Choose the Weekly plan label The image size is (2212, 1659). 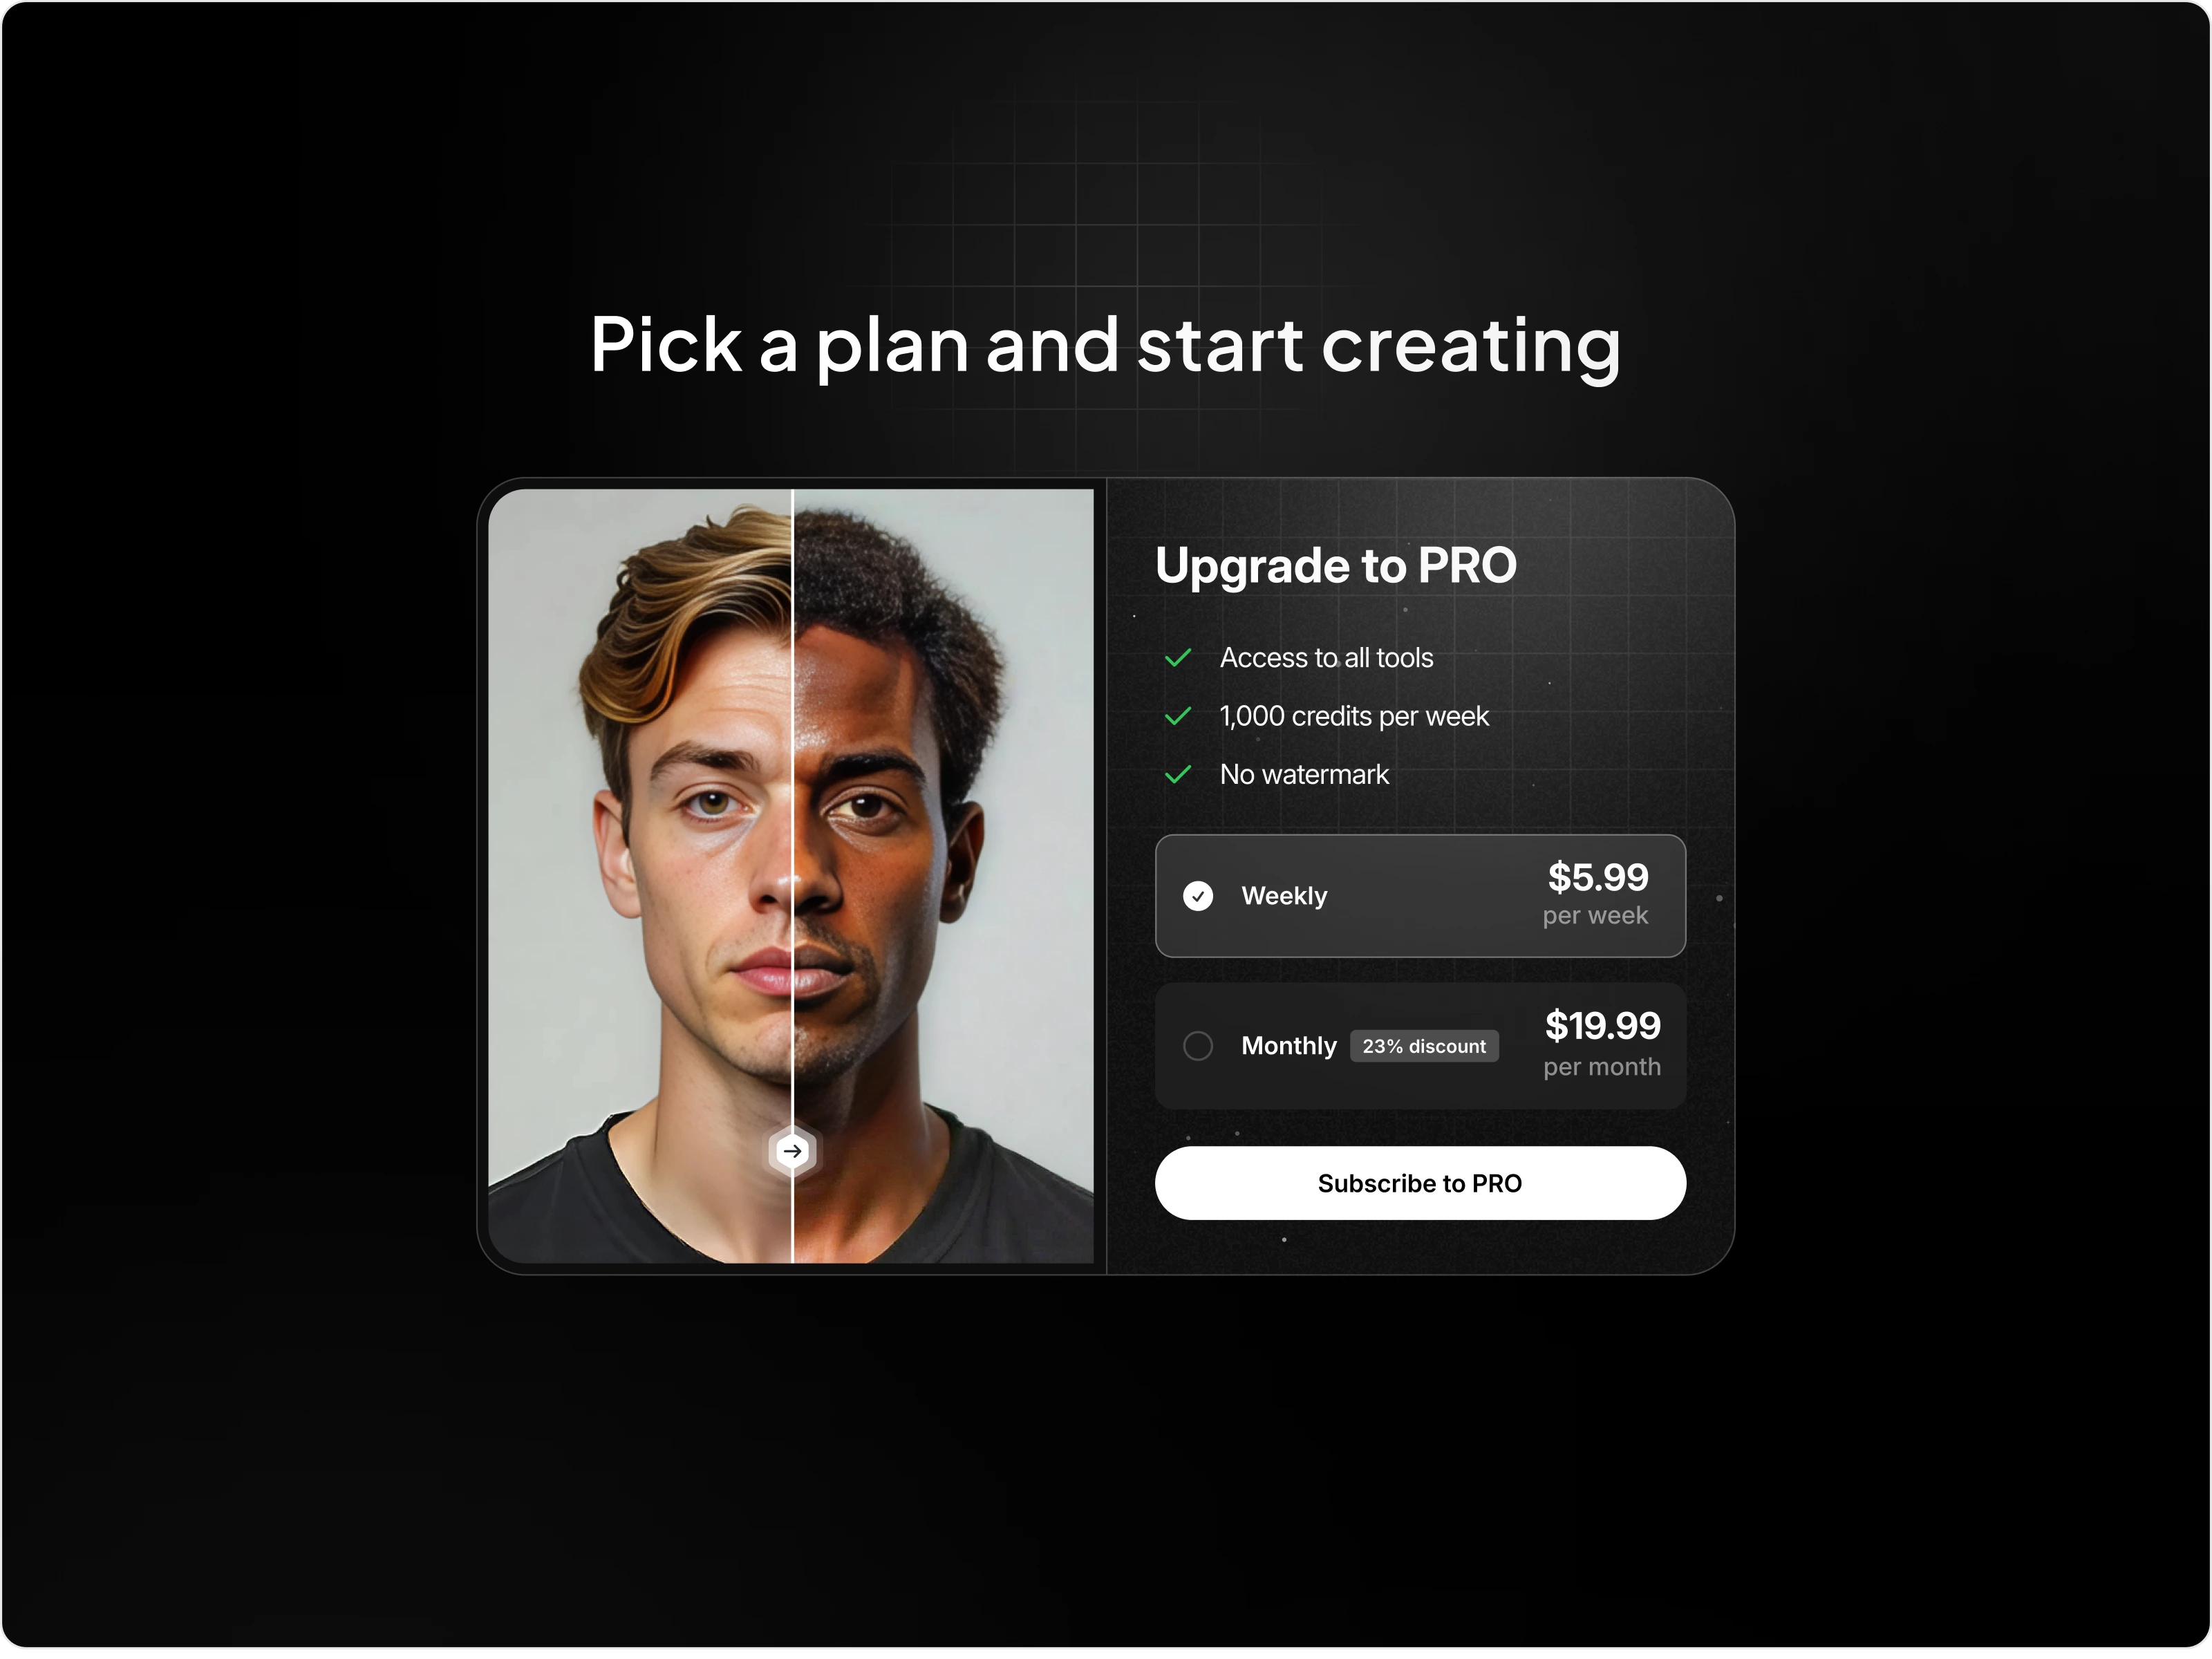point(1284,896)
